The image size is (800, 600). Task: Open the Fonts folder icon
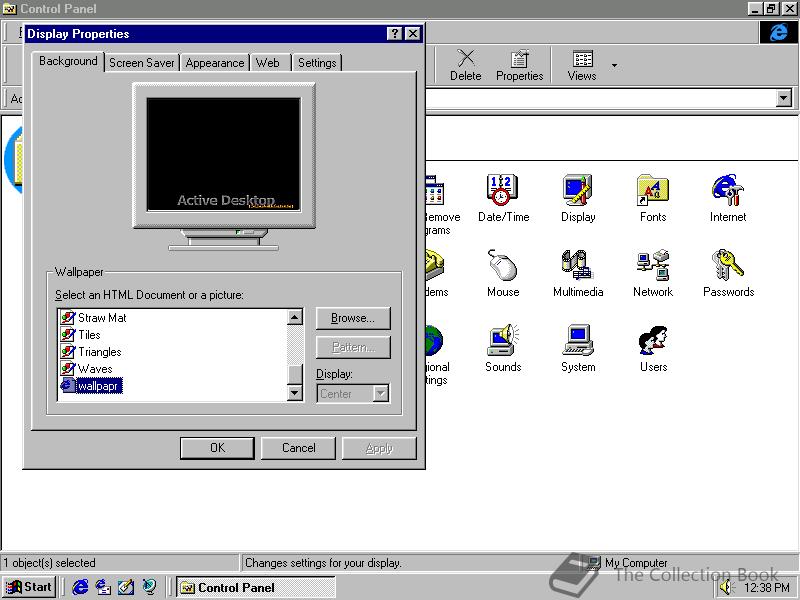[653, 198]
